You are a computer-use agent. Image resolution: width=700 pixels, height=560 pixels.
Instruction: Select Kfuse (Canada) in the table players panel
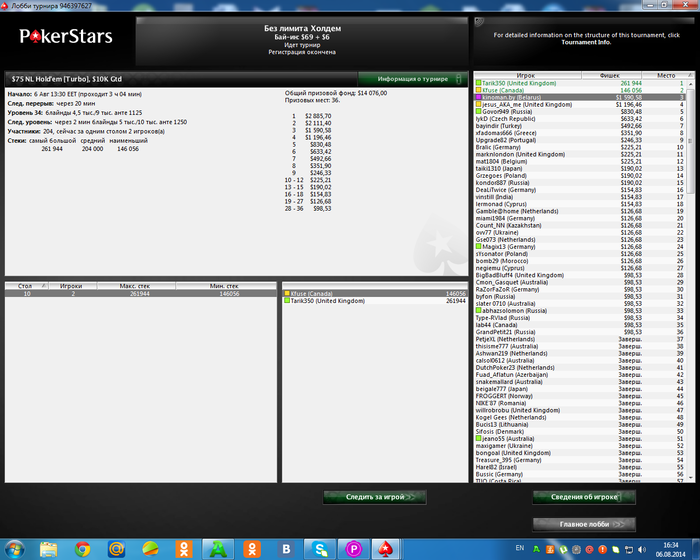pos(375,294)
